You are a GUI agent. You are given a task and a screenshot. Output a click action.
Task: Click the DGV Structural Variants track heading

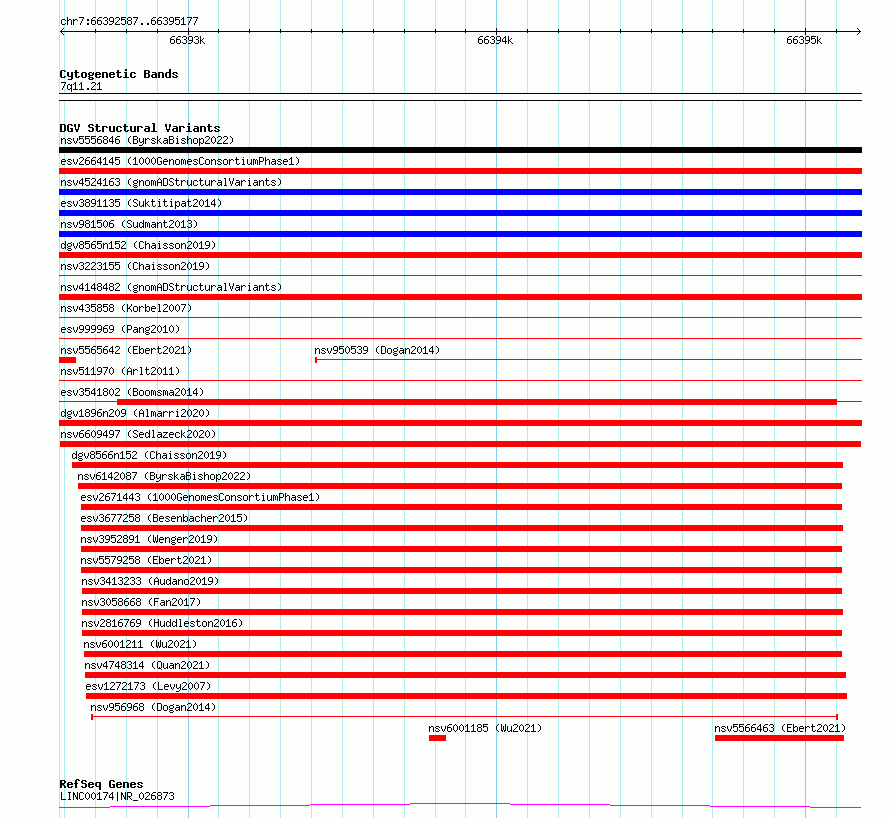click(140, 128)
